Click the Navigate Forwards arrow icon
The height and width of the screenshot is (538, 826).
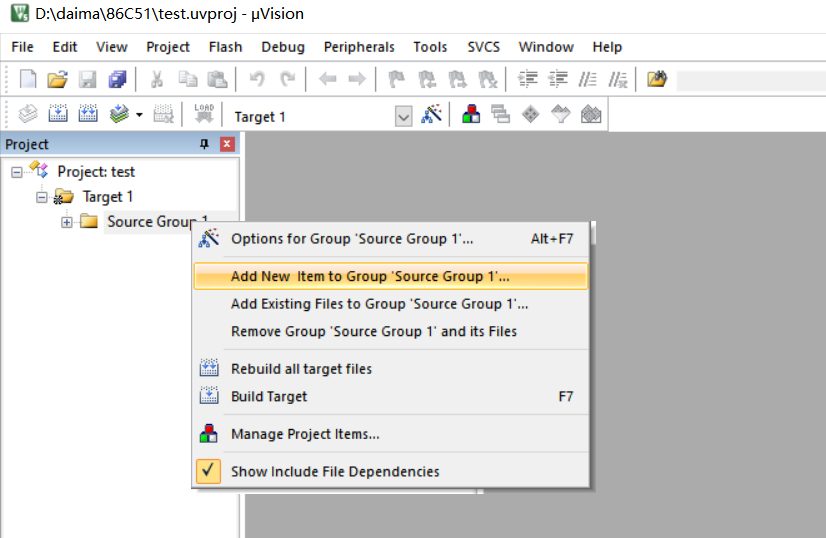click(357, 80)
